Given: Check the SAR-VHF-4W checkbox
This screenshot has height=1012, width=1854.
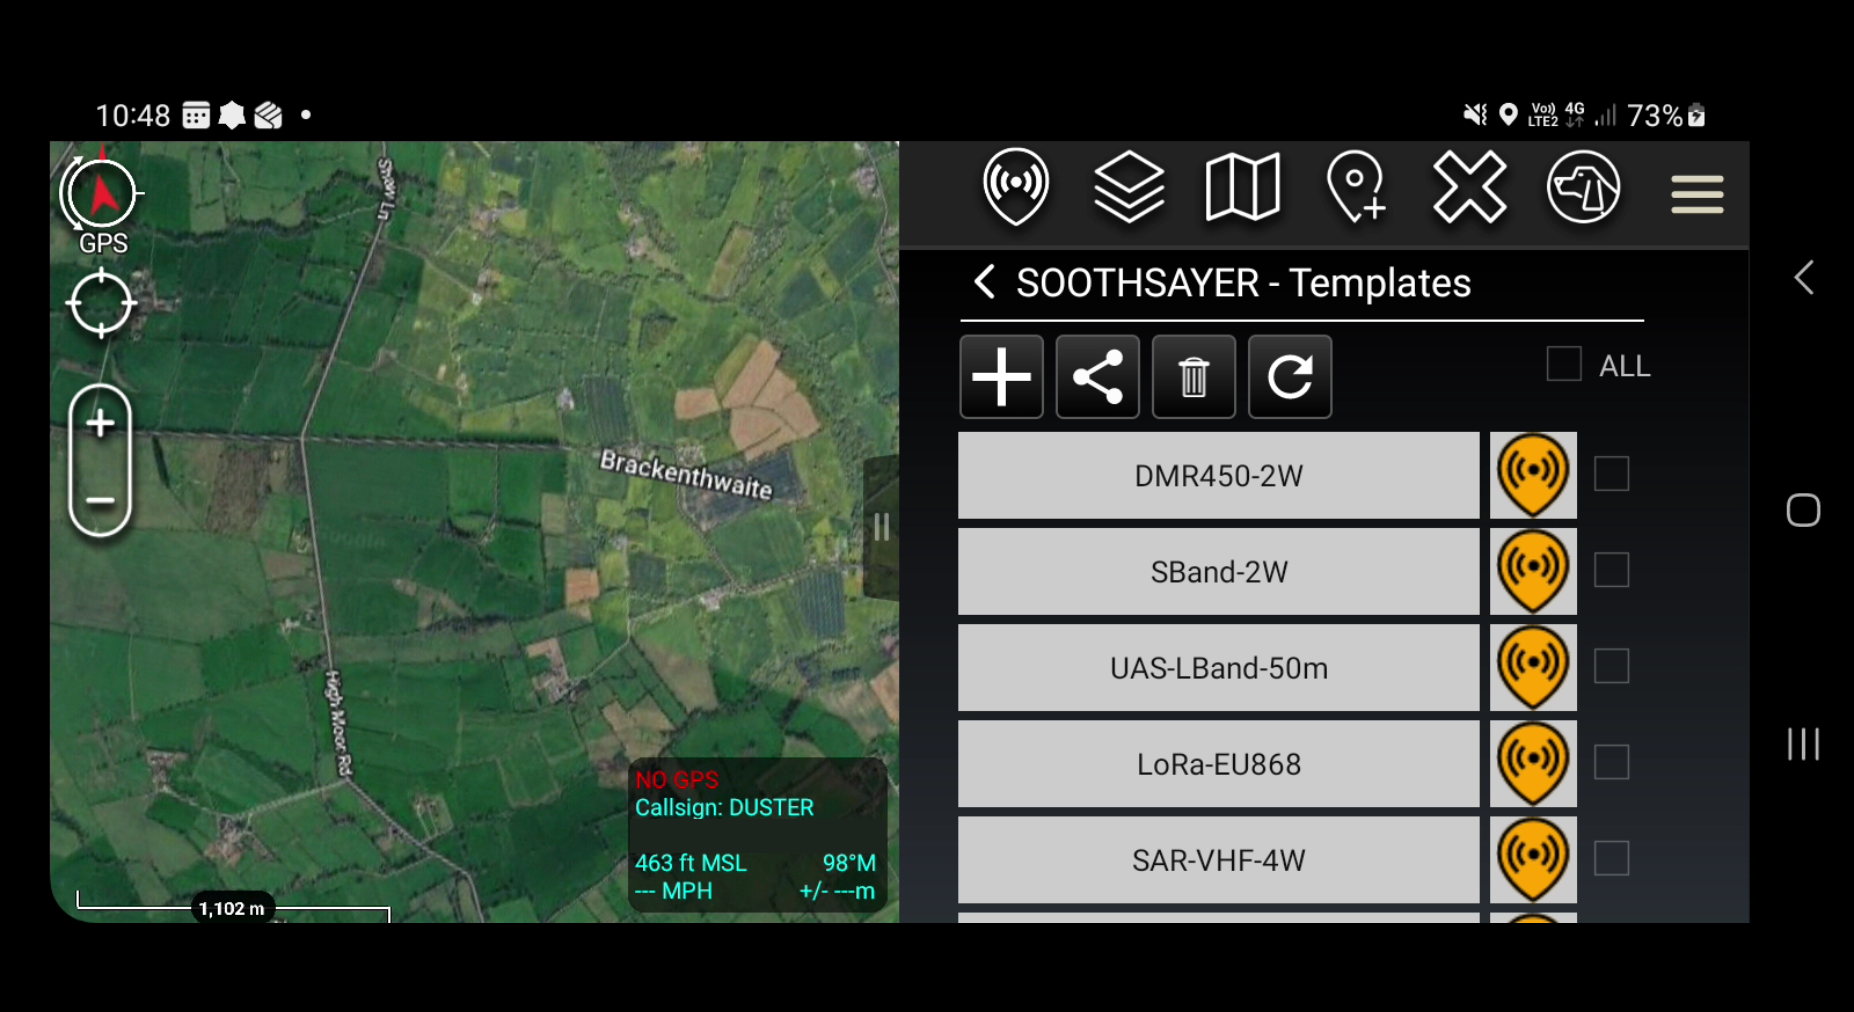Looking at the screenshot, I should 1611,858.
